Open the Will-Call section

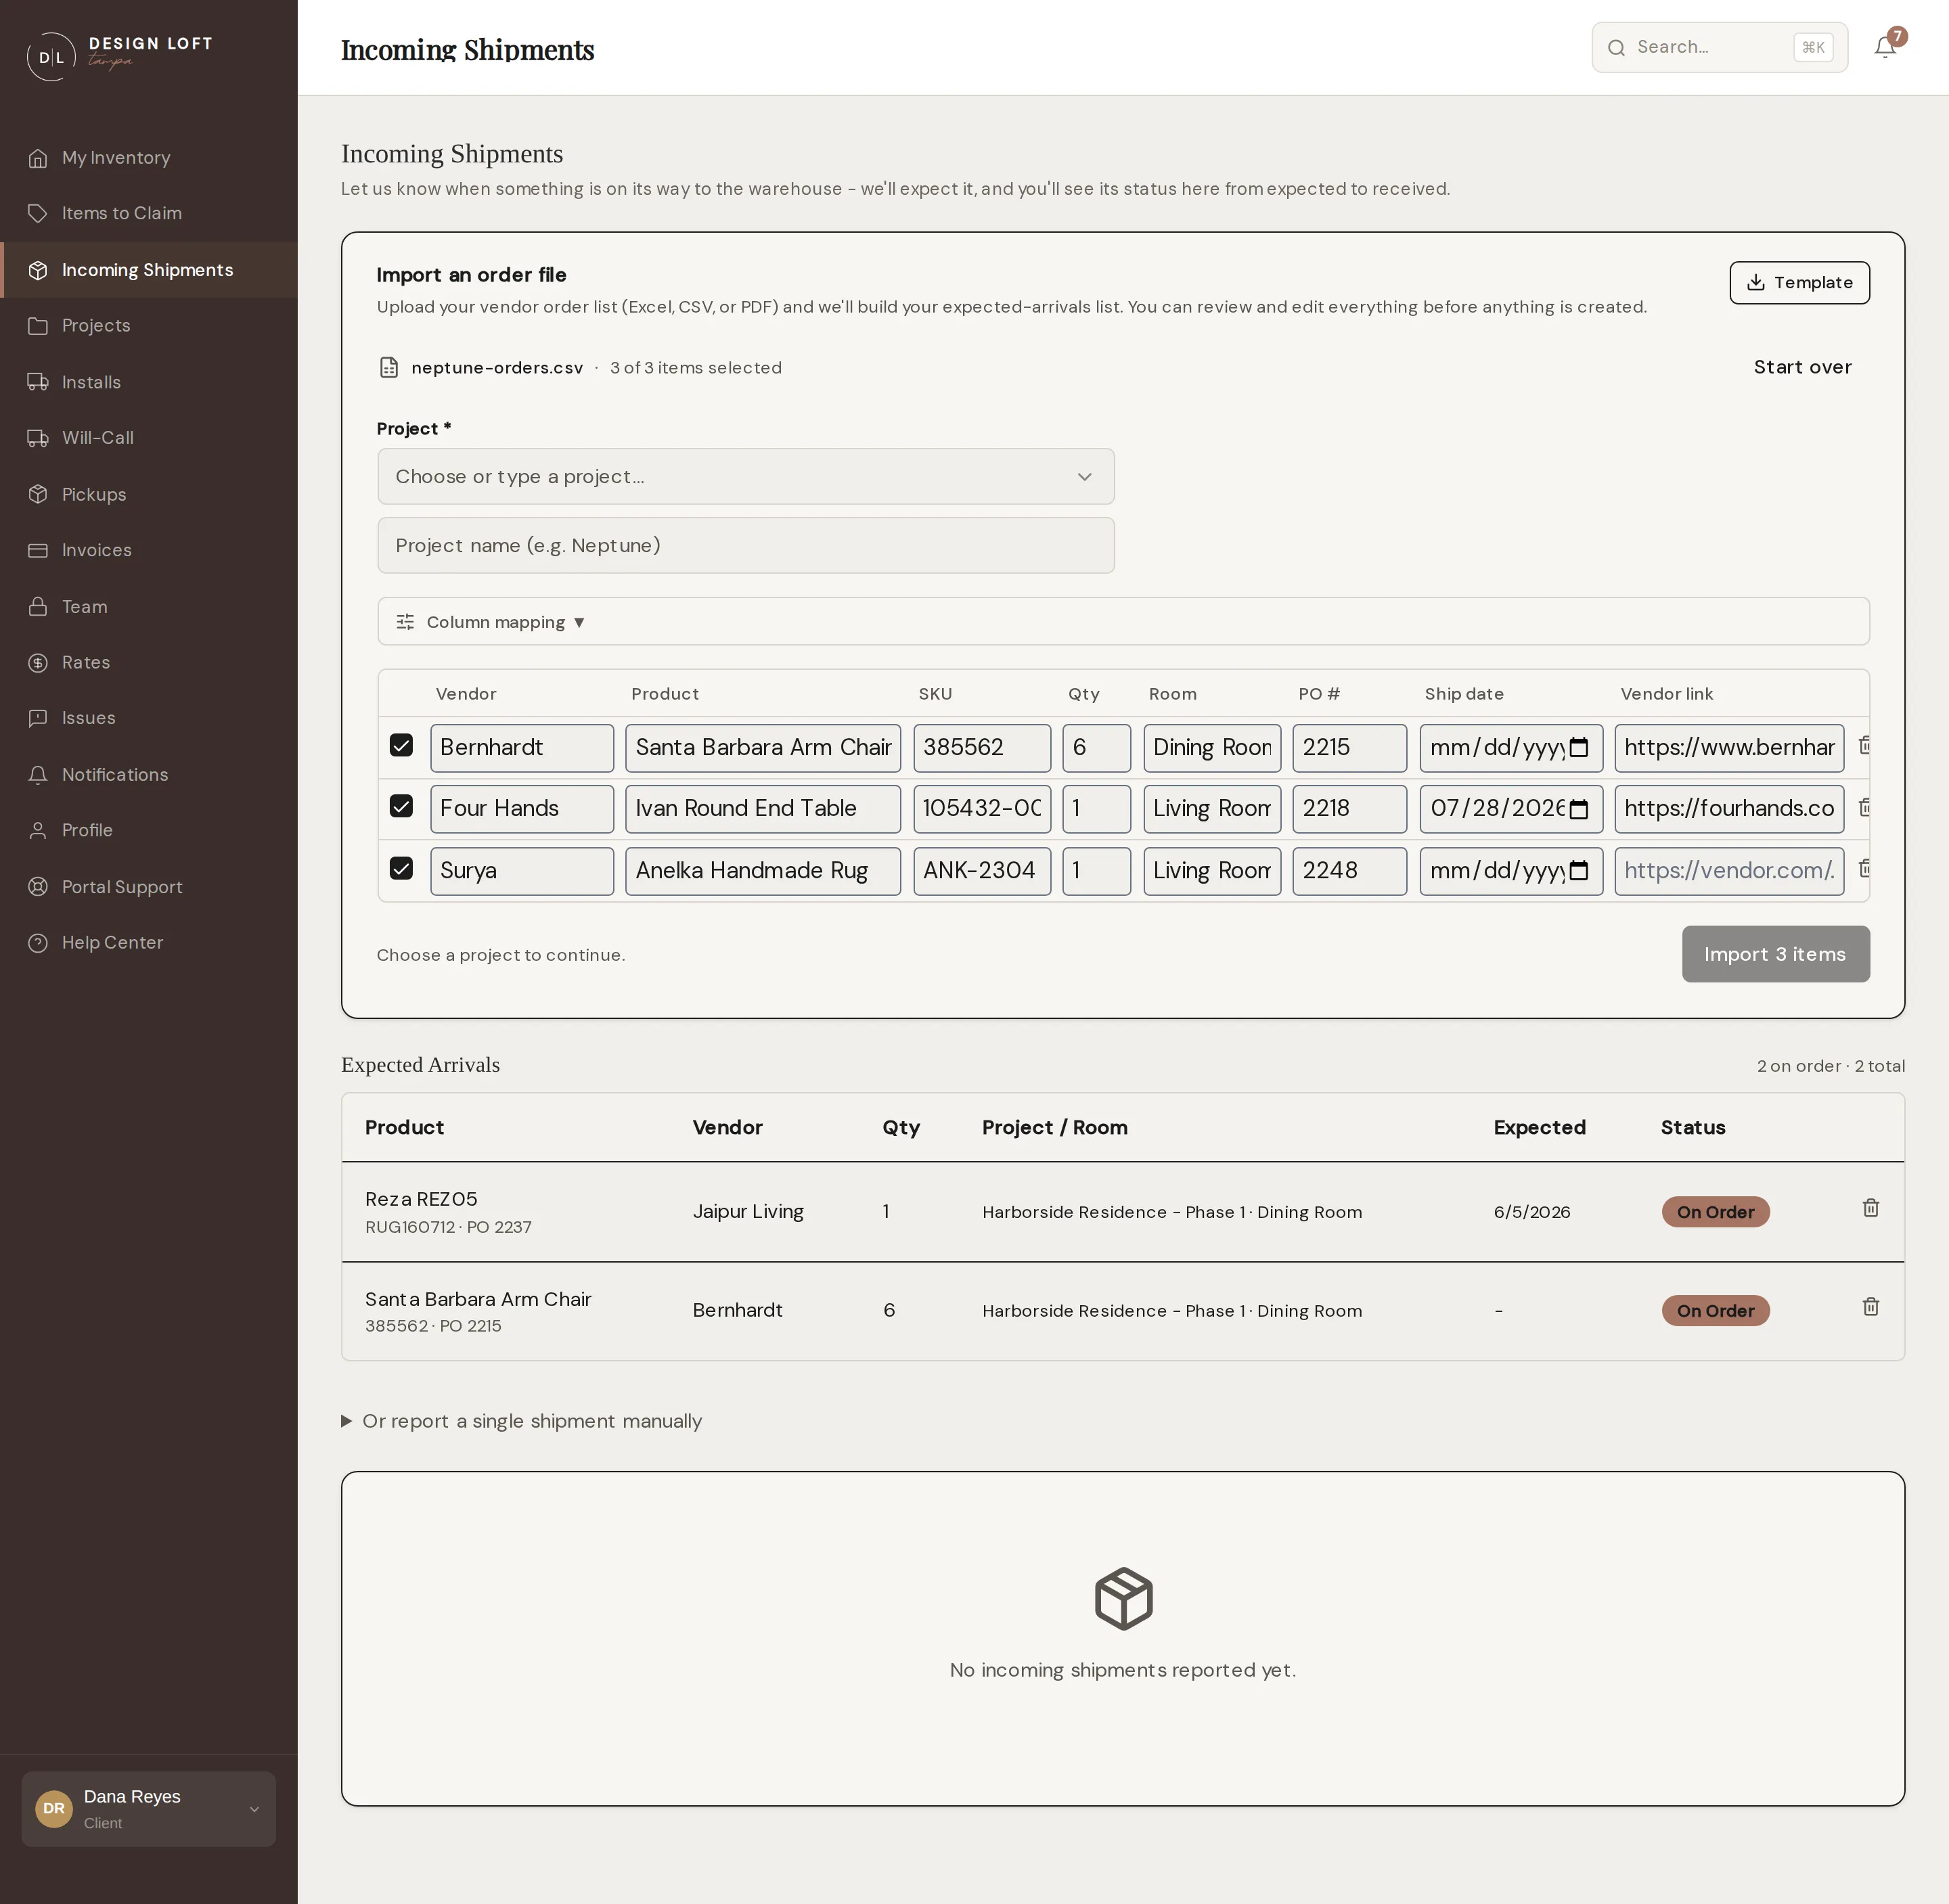tap(149, 438)
